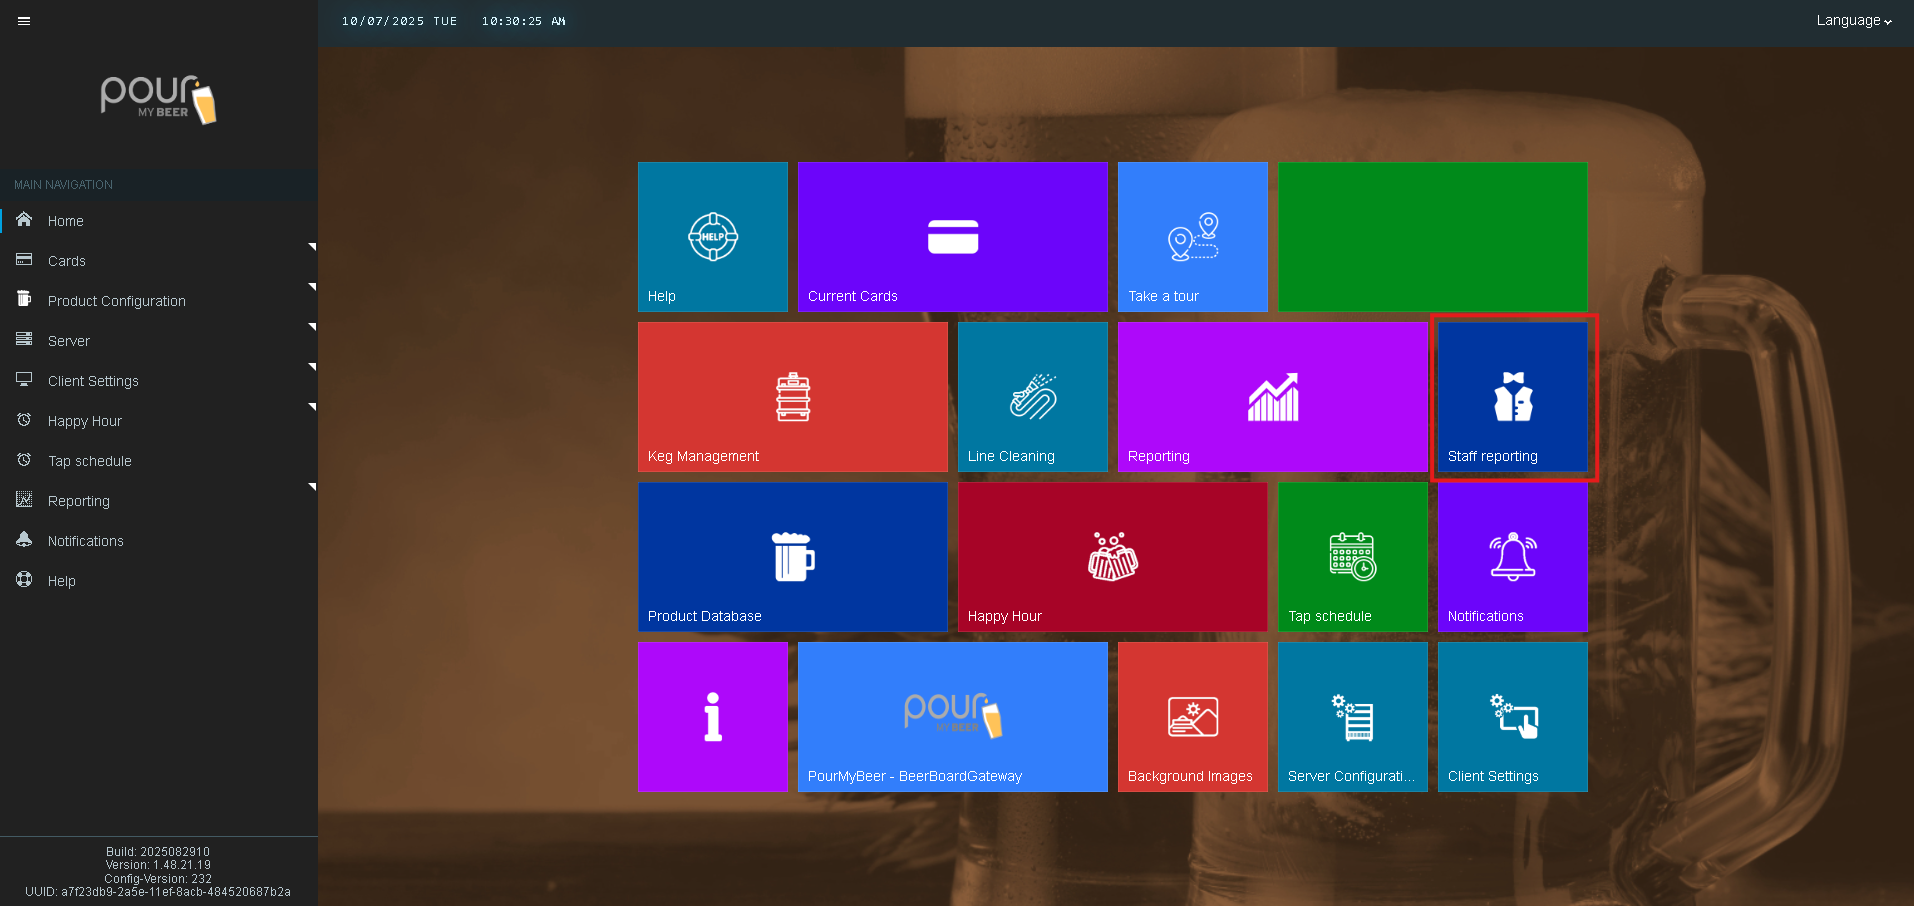Open the Background Images tile

point(1192,717)
